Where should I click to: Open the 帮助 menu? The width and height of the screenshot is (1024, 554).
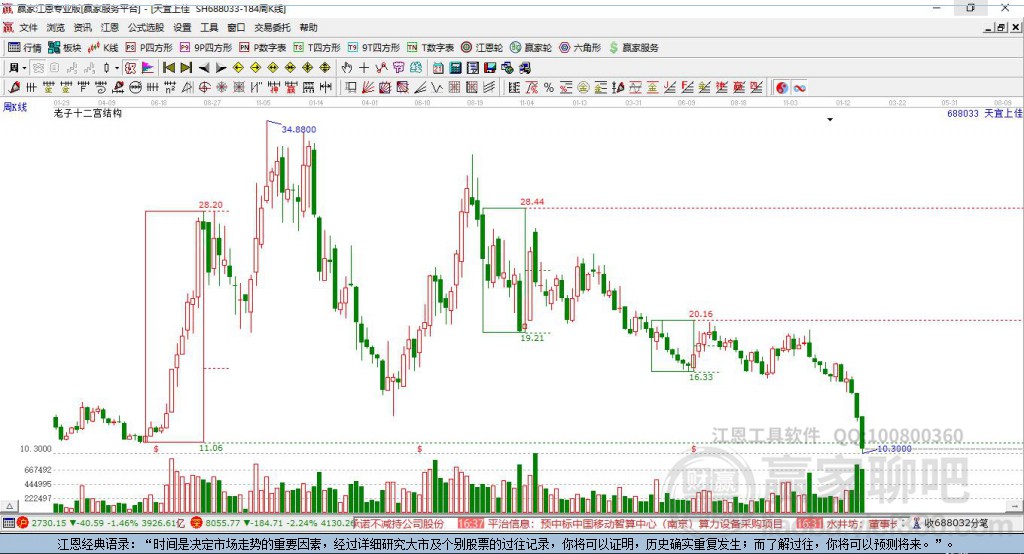[x=308, y=27]
